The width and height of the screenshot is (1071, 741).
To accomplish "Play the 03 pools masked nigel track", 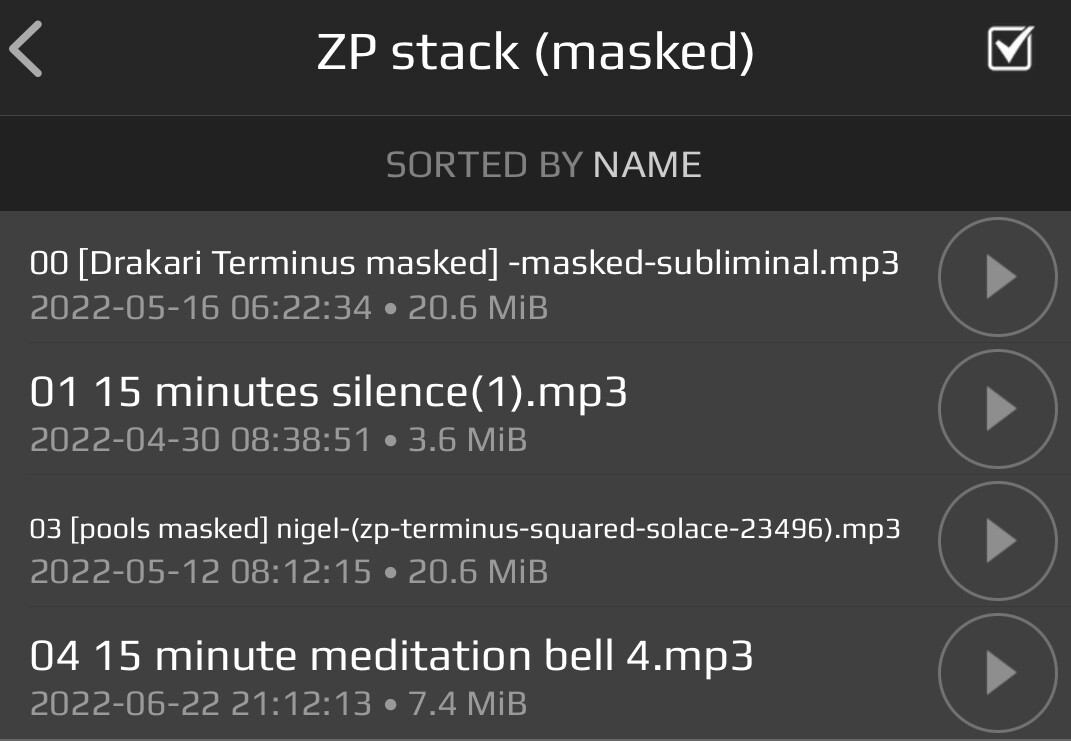I will [x=998, y=541].
